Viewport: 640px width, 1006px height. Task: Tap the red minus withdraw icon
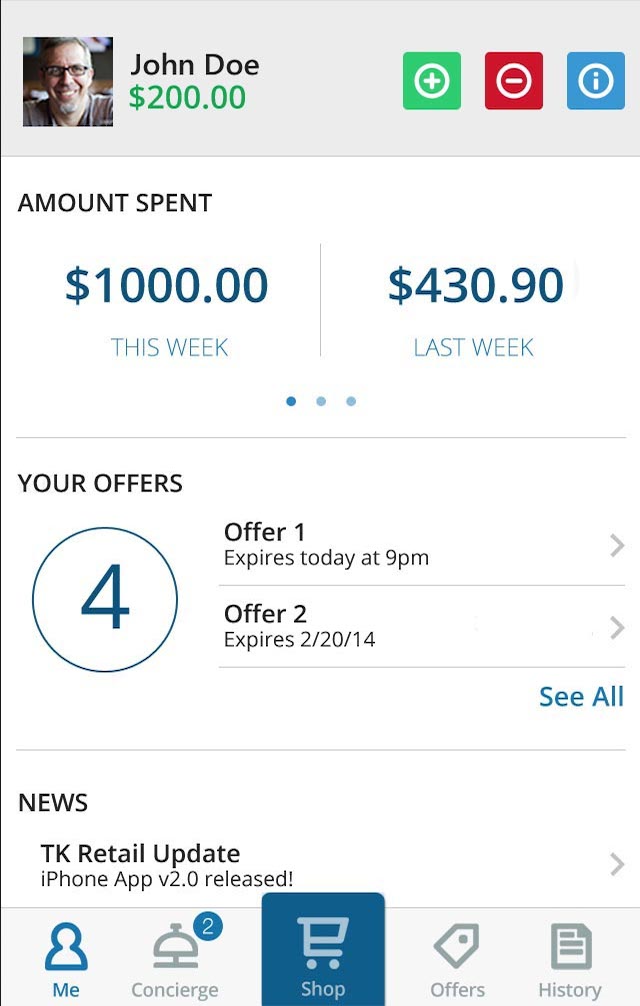[514, 81]
